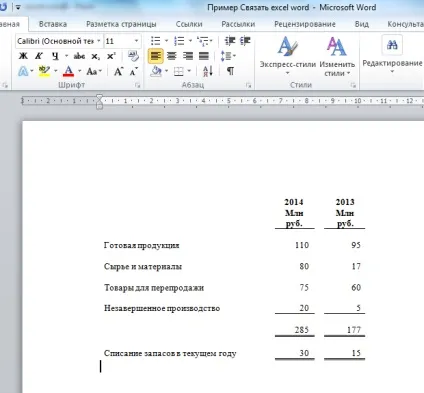
Task: Click the 2013 Млн руб. header
Action: point(345,213)
